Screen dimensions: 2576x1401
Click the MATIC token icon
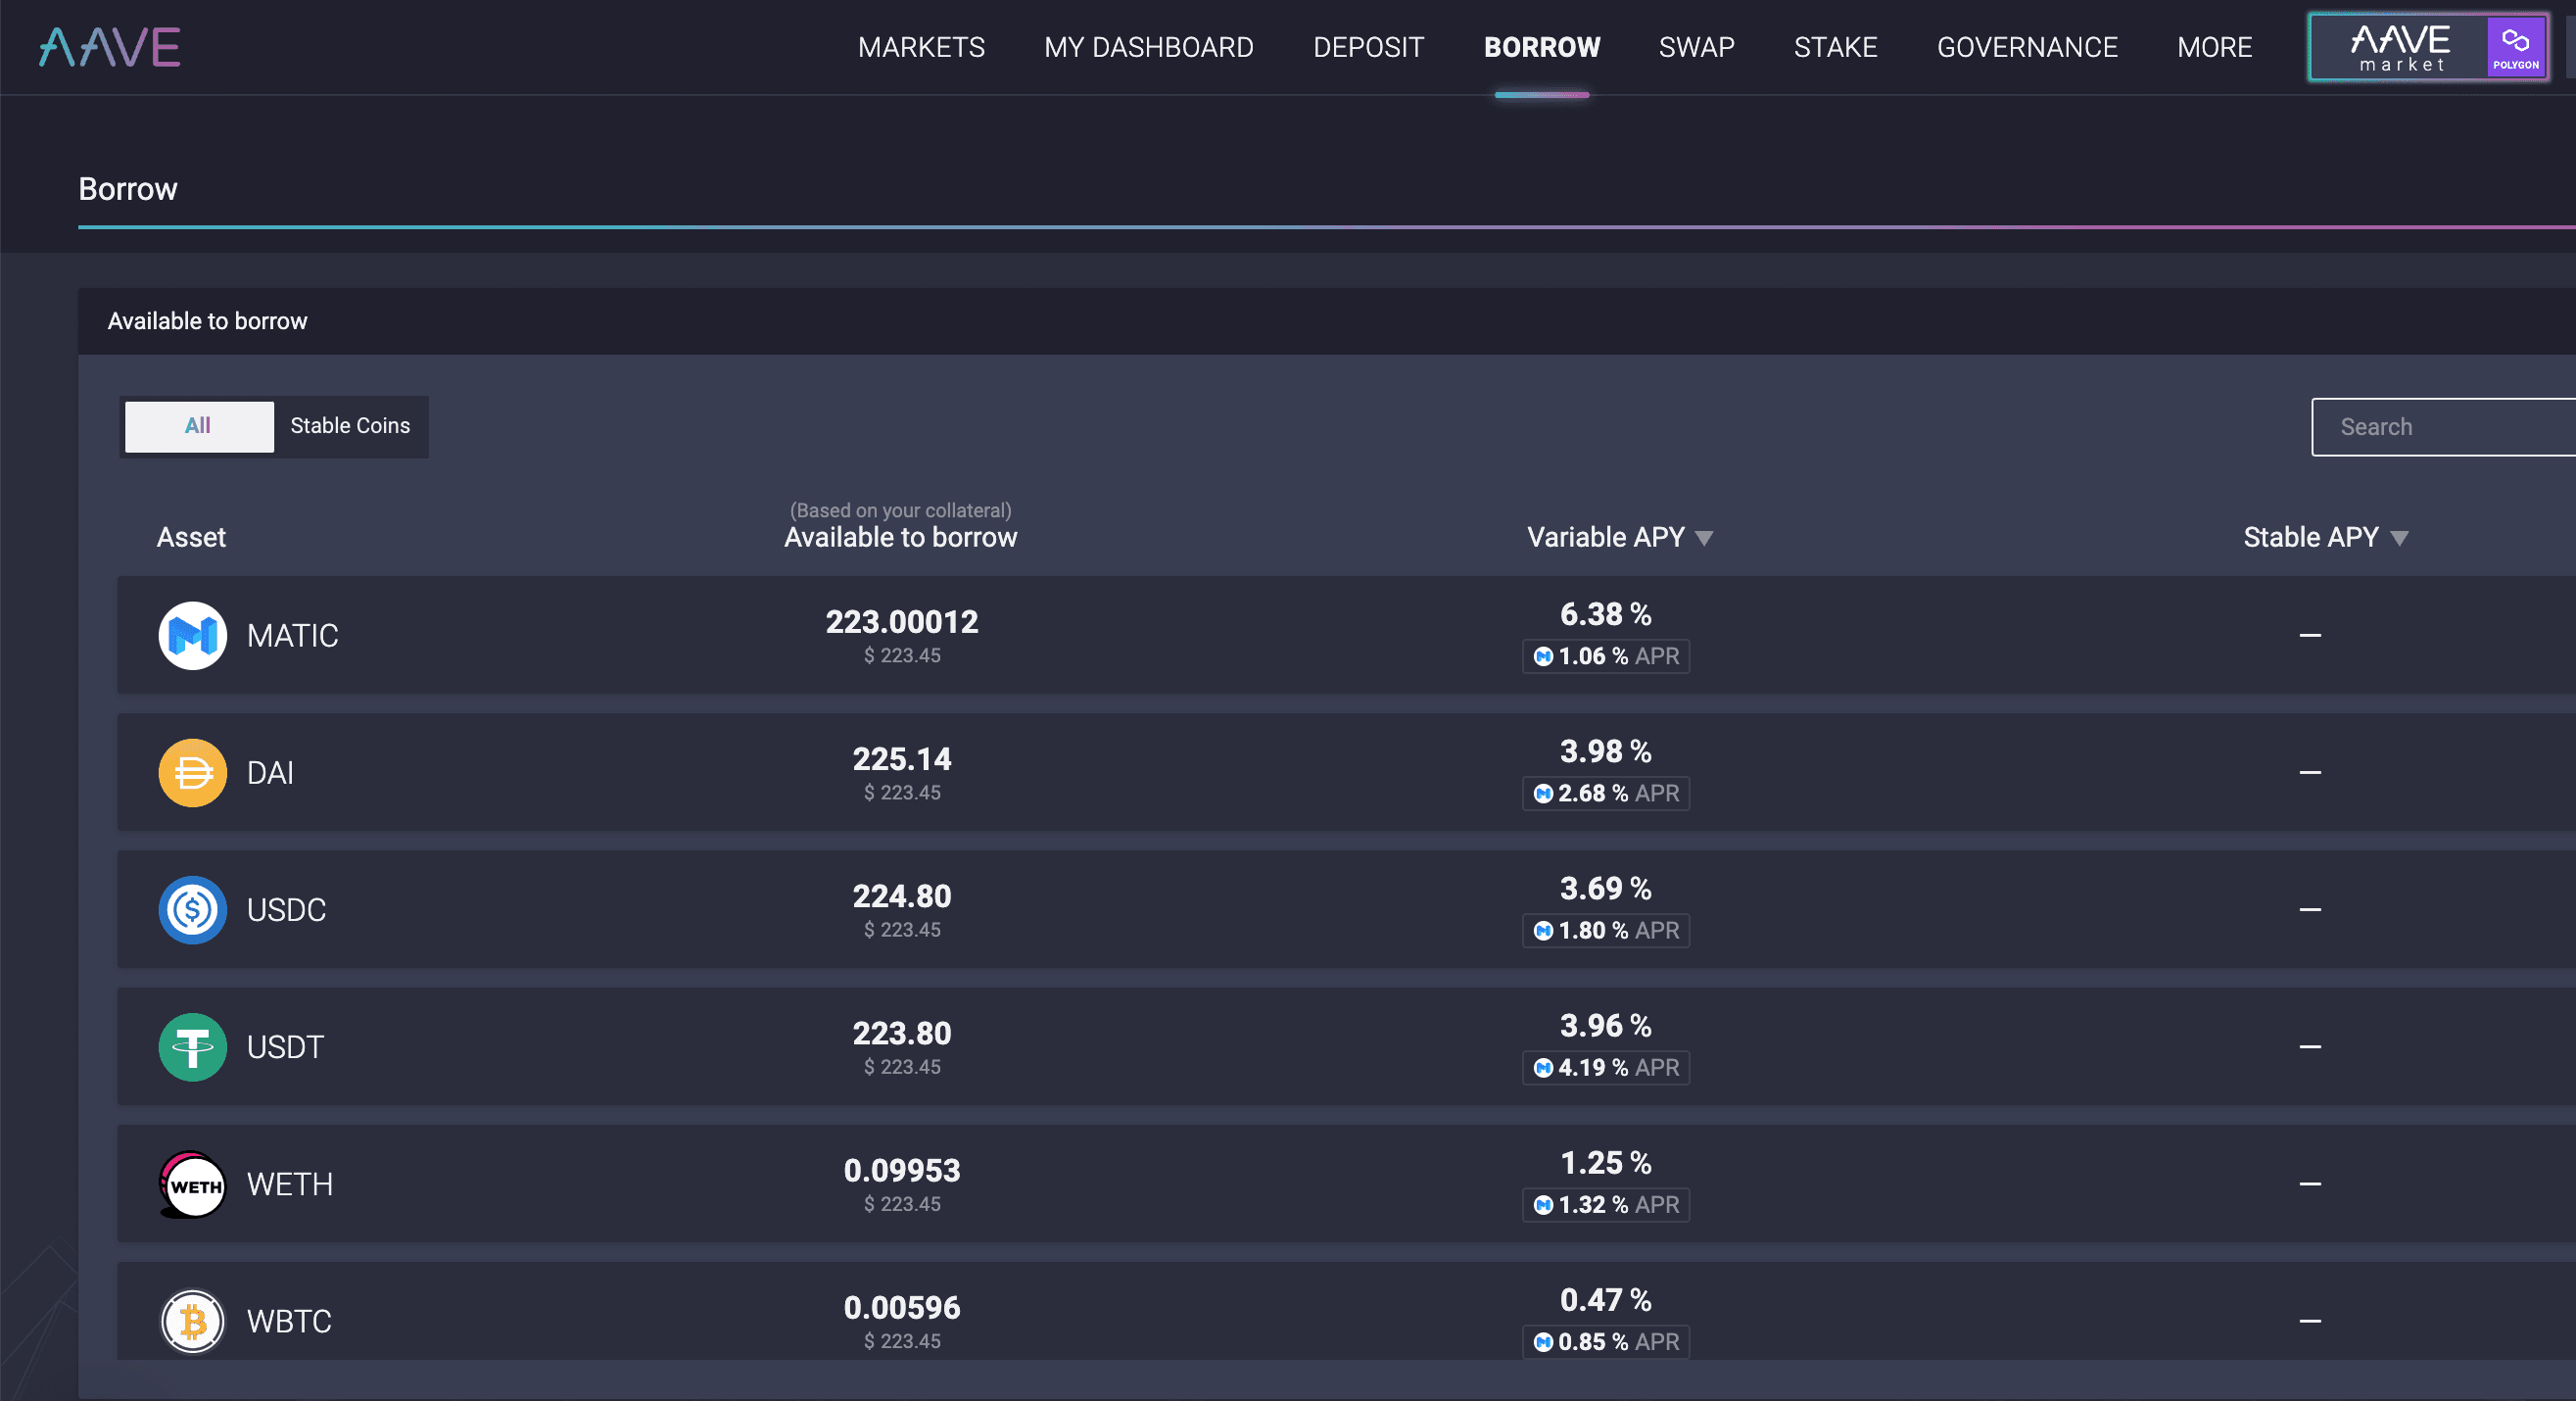[x=192, y=635]
